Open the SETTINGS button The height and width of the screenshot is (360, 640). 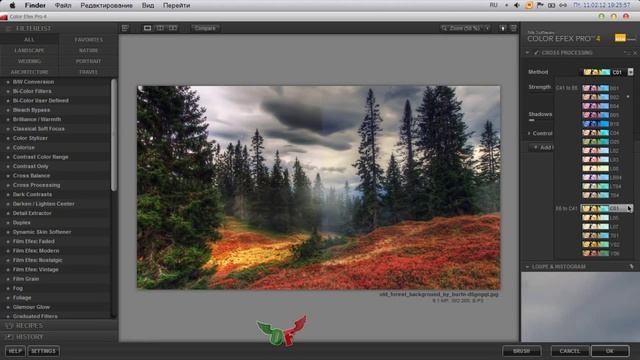43,351
